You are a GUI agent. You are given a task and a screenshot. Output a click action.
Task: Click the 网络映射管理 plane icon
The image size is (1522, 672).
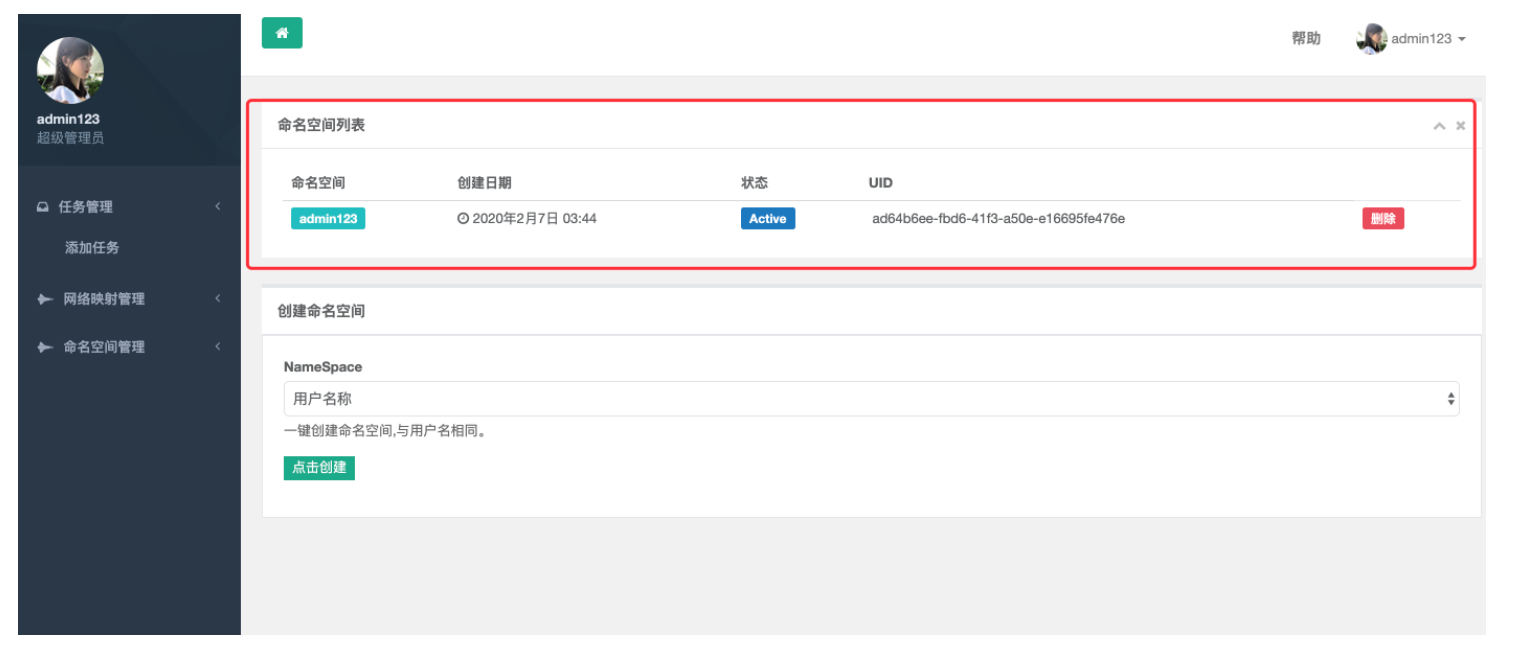tap(45, 299)
